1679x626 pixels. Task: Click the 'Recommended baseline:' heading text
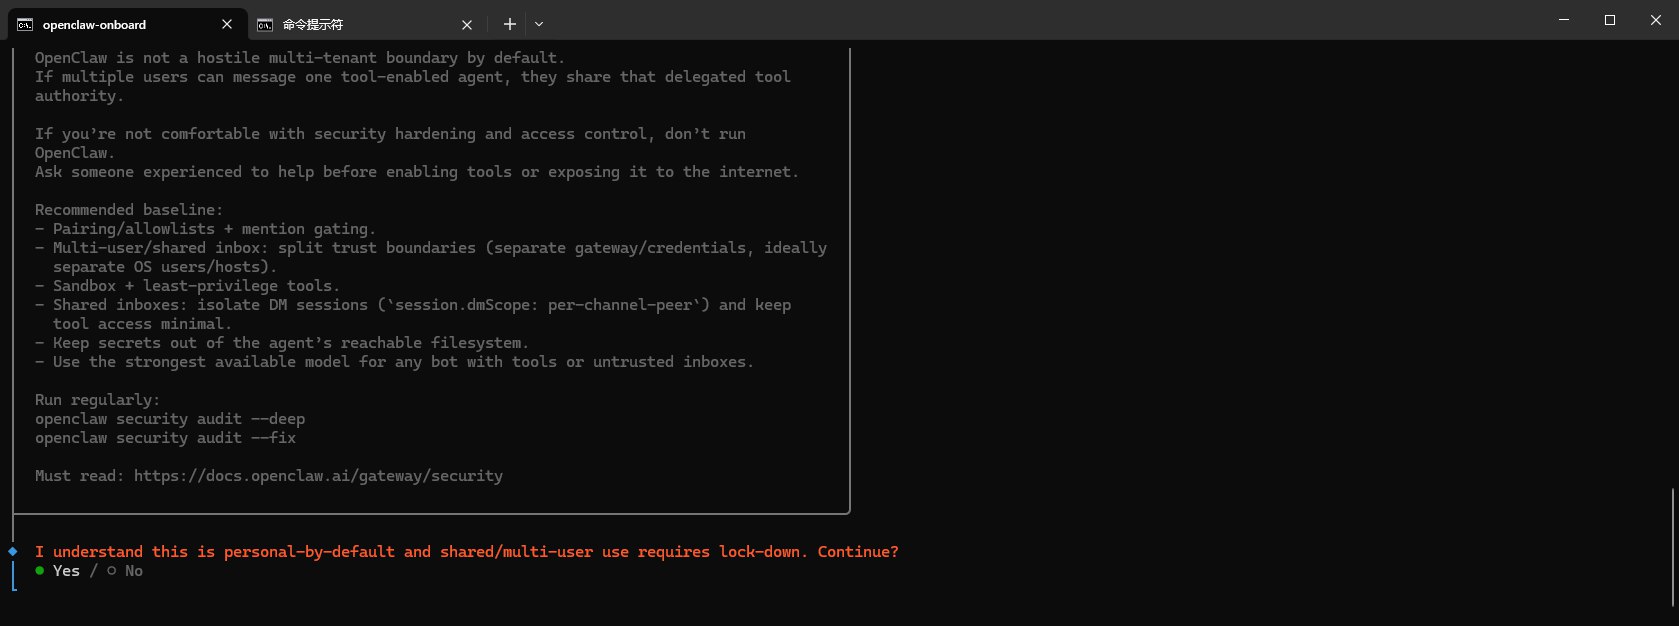129,210
